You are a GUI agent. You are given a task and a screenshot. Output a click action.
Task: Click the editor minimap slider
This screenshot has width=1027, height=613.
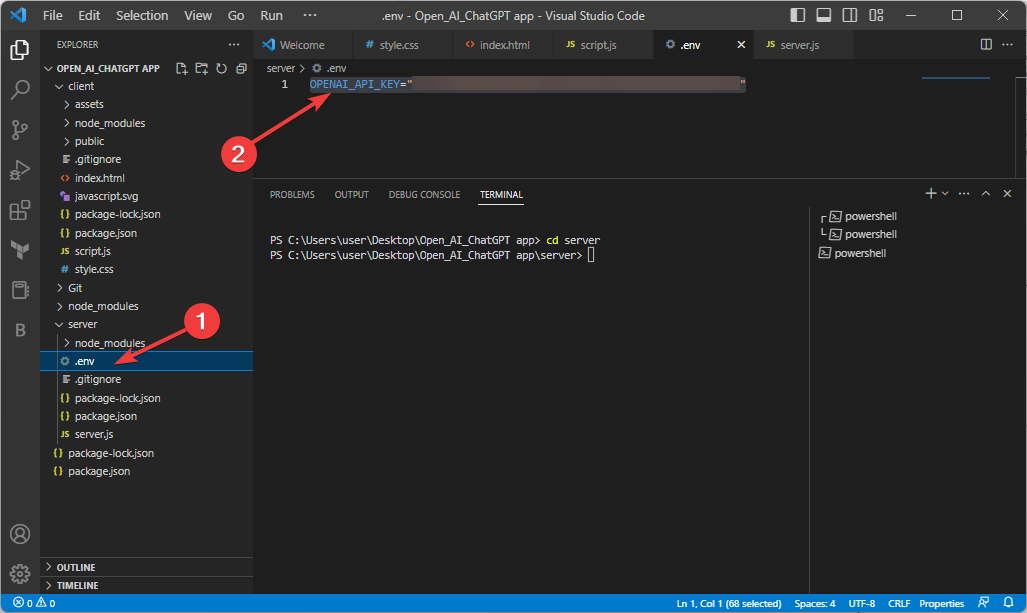[956, 78]
